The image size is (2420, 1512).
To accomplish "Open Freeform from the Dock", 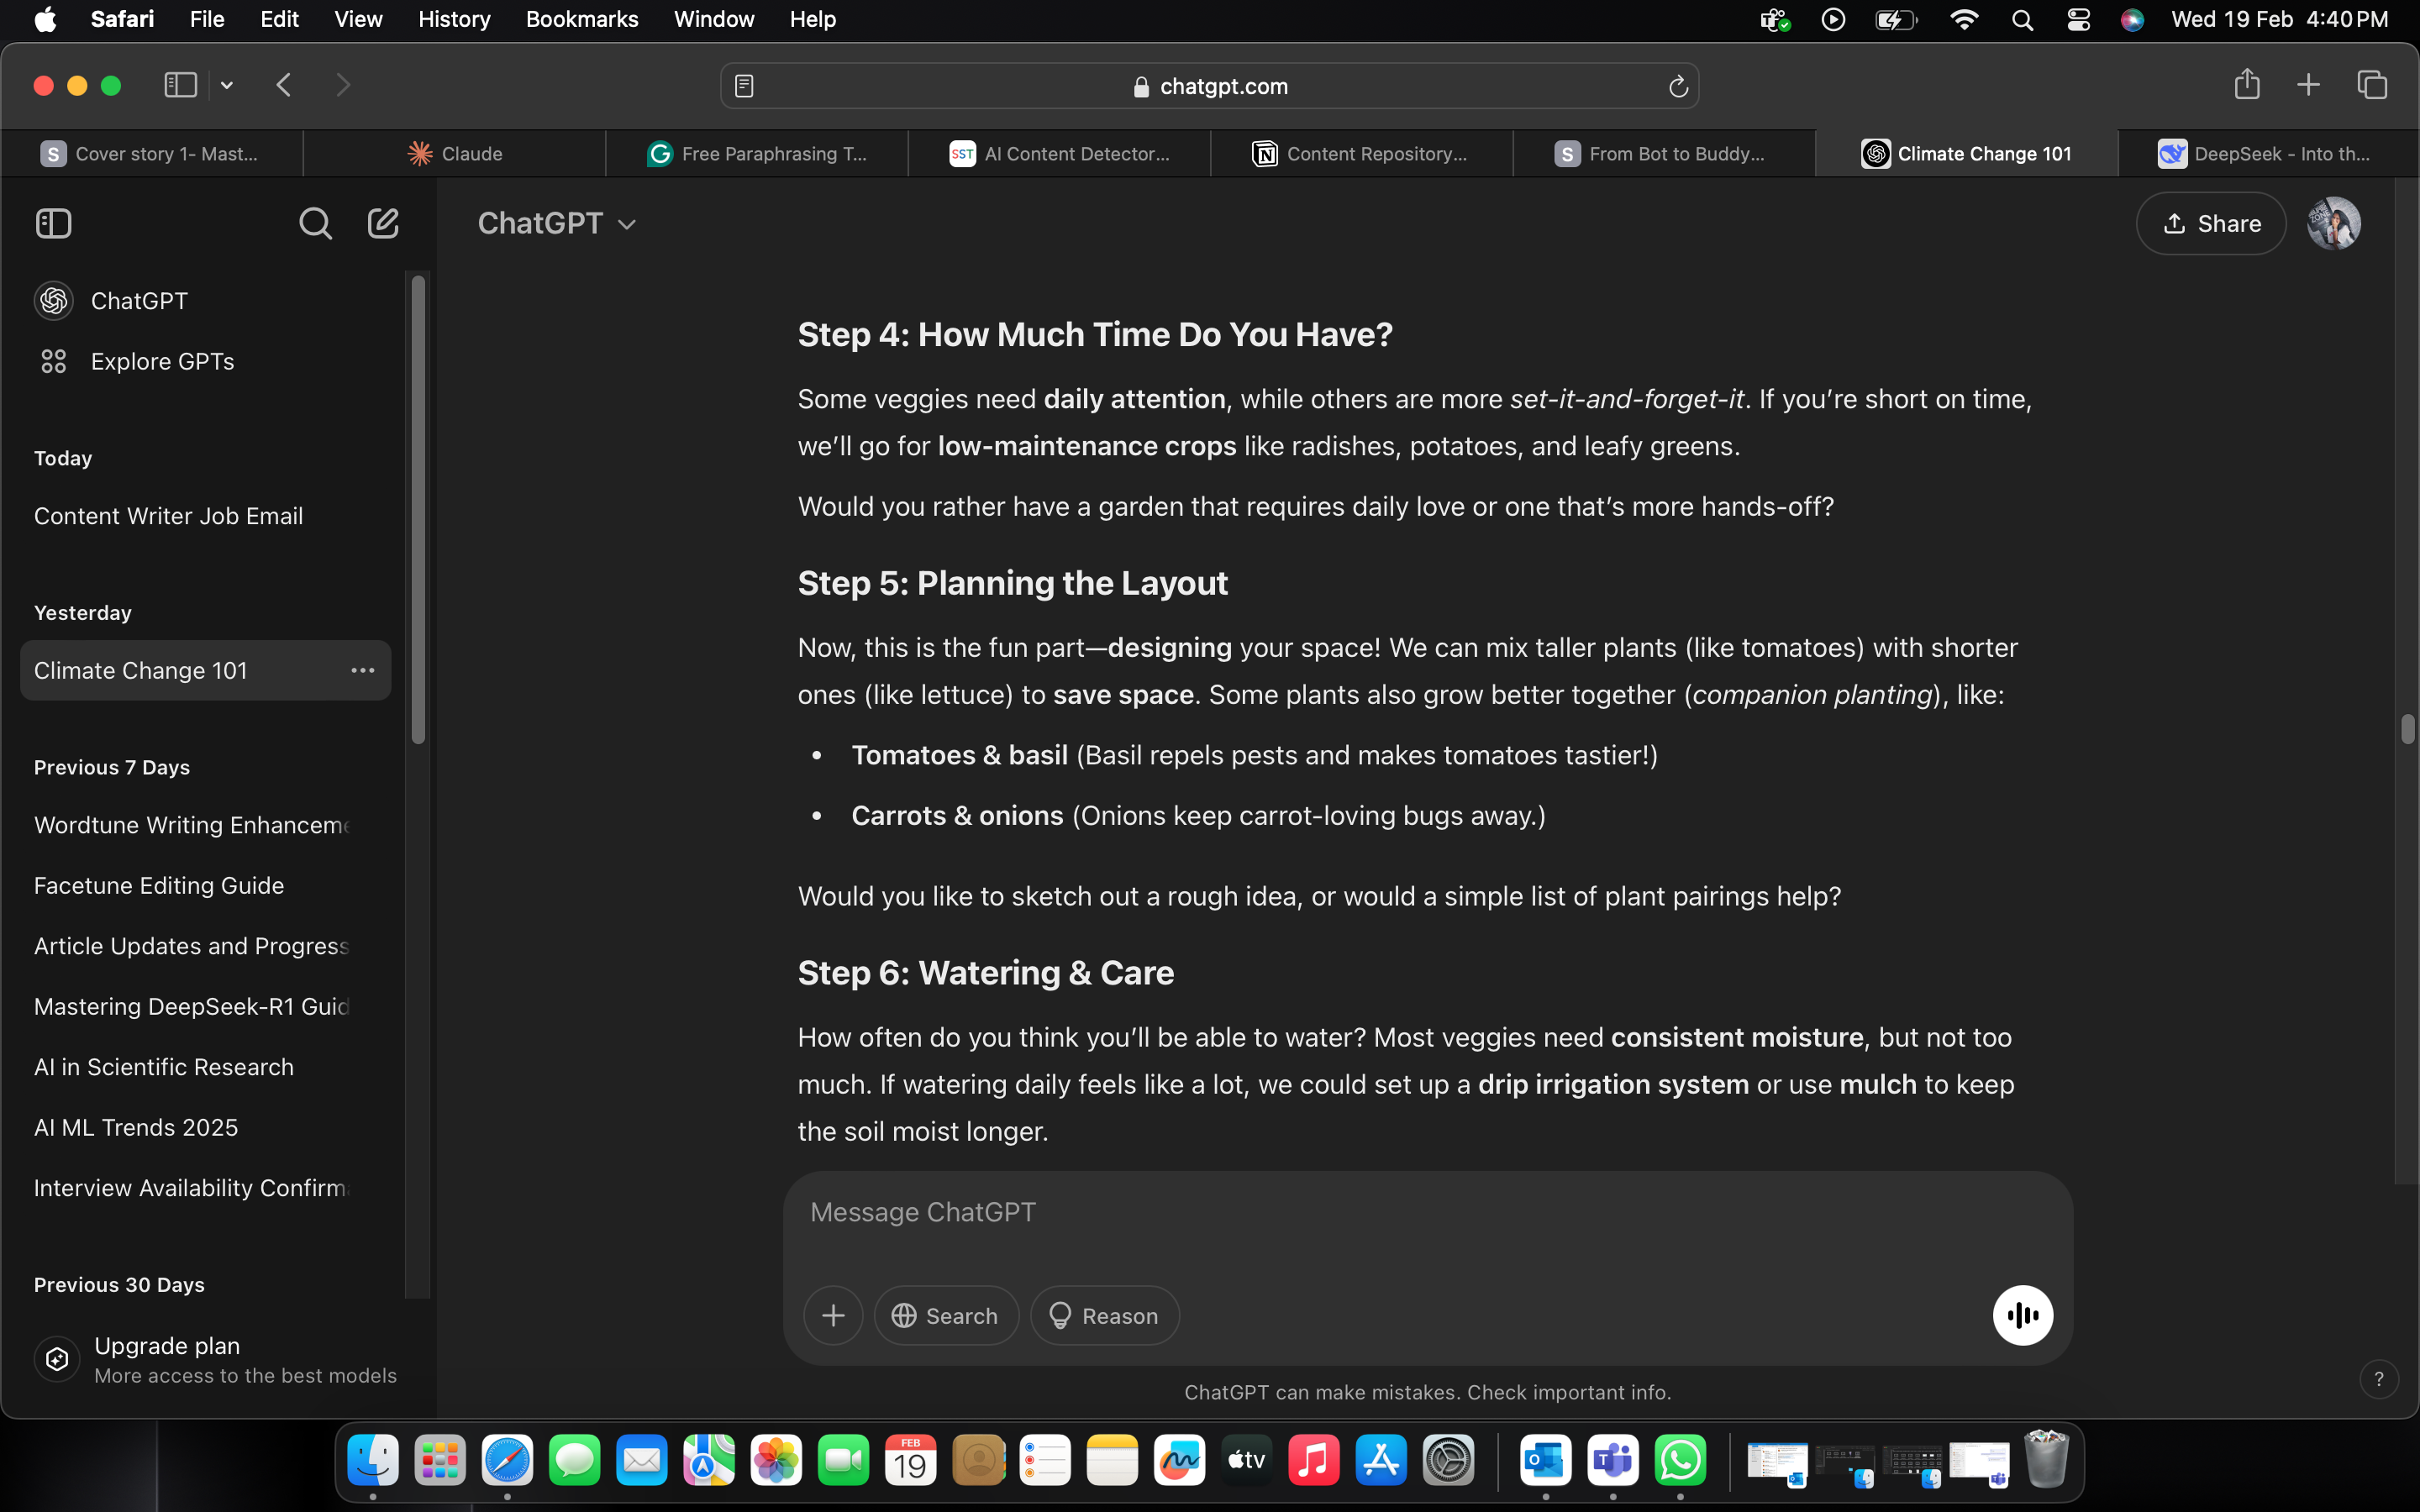I will [1179, 1460].
